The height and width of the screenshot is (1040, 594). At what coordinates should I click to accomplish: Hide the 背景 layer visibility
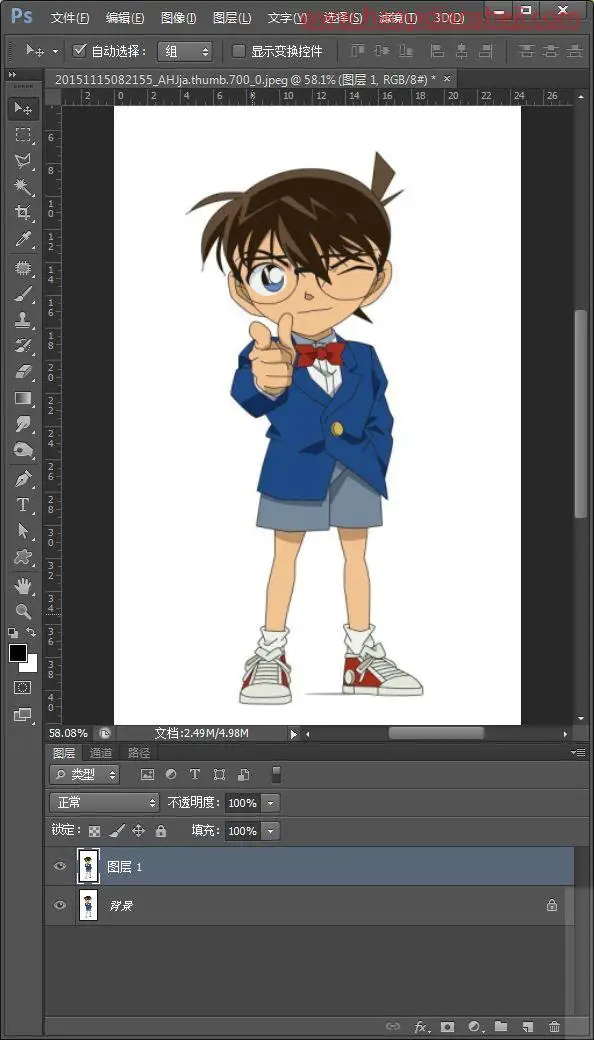tap(60, 905)
